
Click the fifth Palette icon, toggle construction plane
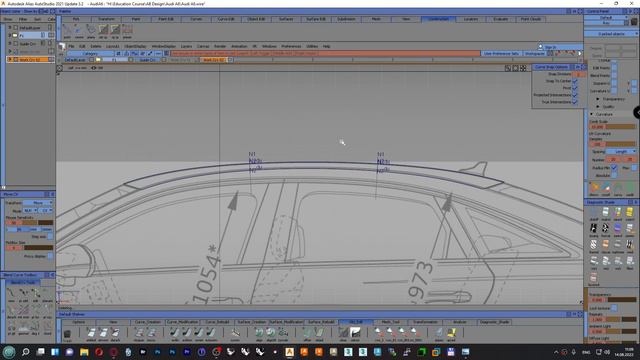click(x=116, y=30)
